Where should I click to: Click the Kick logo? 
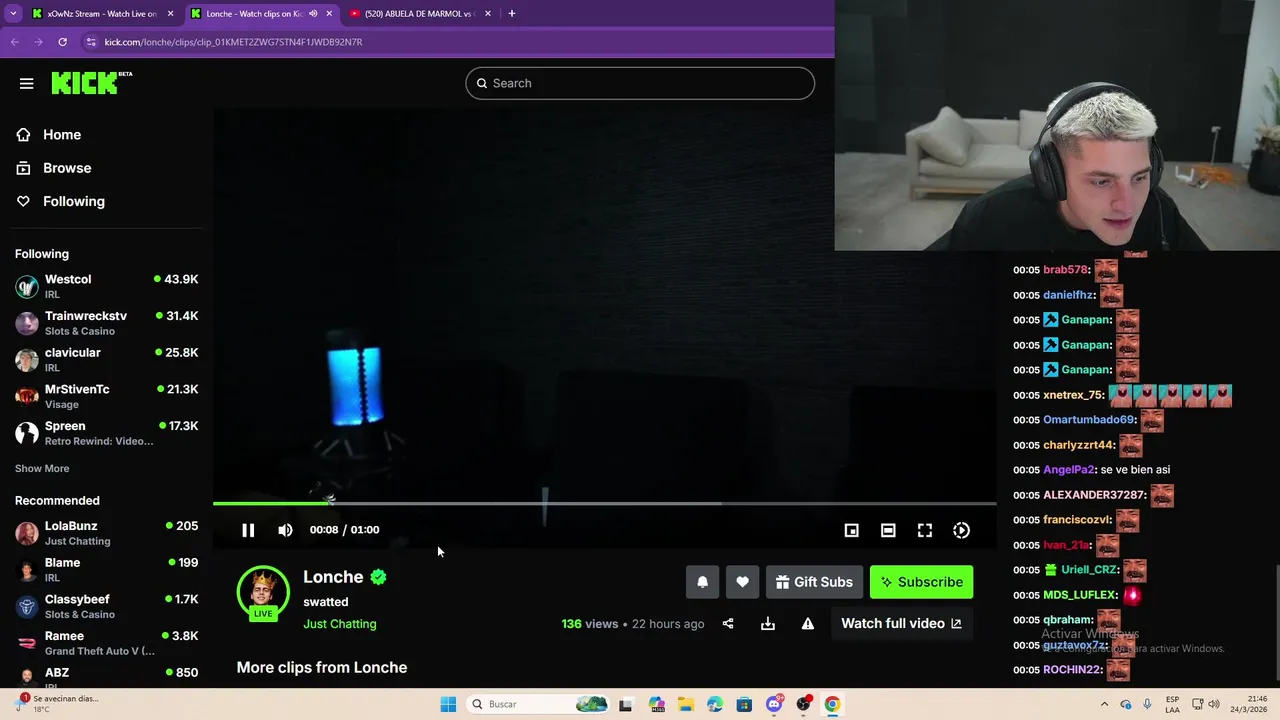click(91, 83)
